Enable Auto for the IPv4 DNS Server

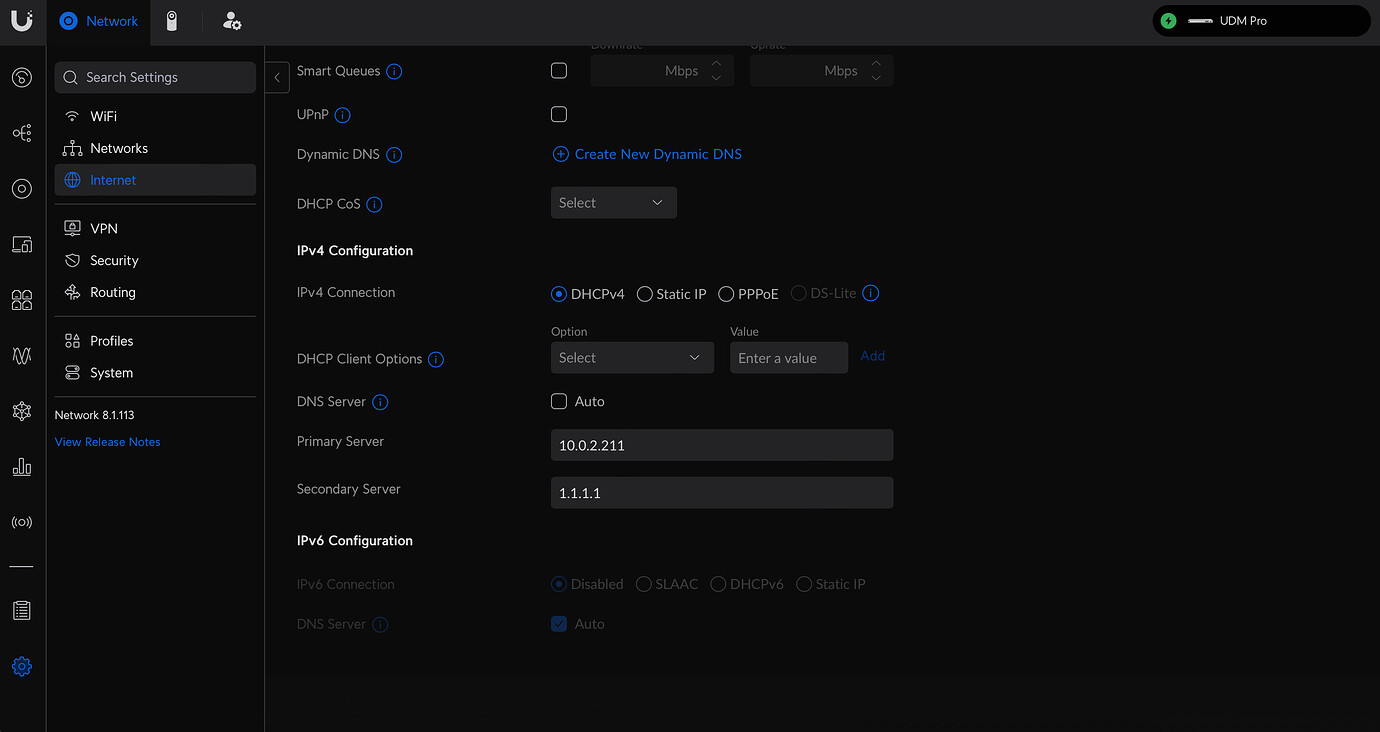(558, 401)
